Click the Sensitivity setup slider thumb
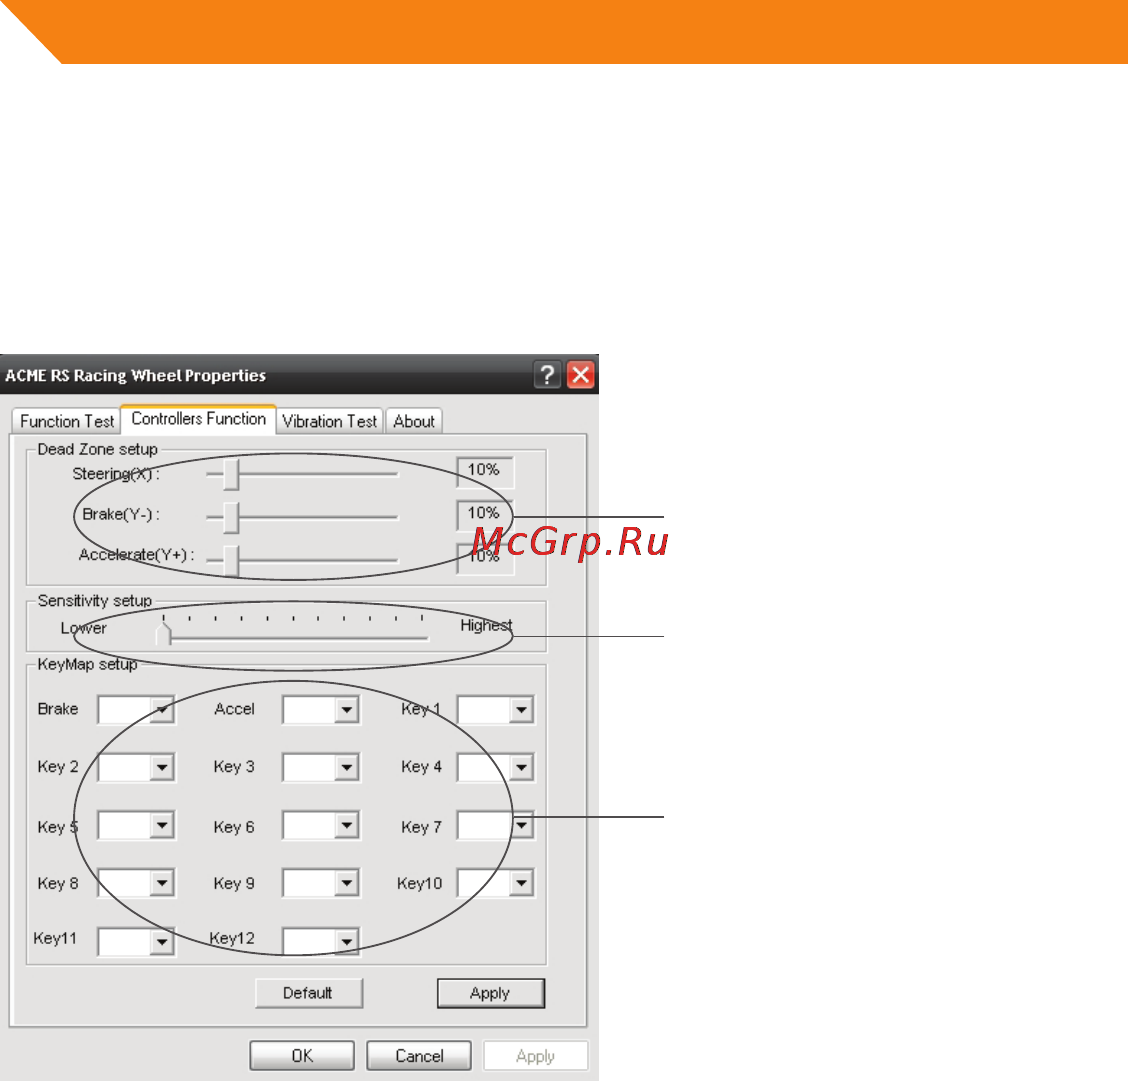This screenshot has height=1081, width=1128. click(164, 634)
